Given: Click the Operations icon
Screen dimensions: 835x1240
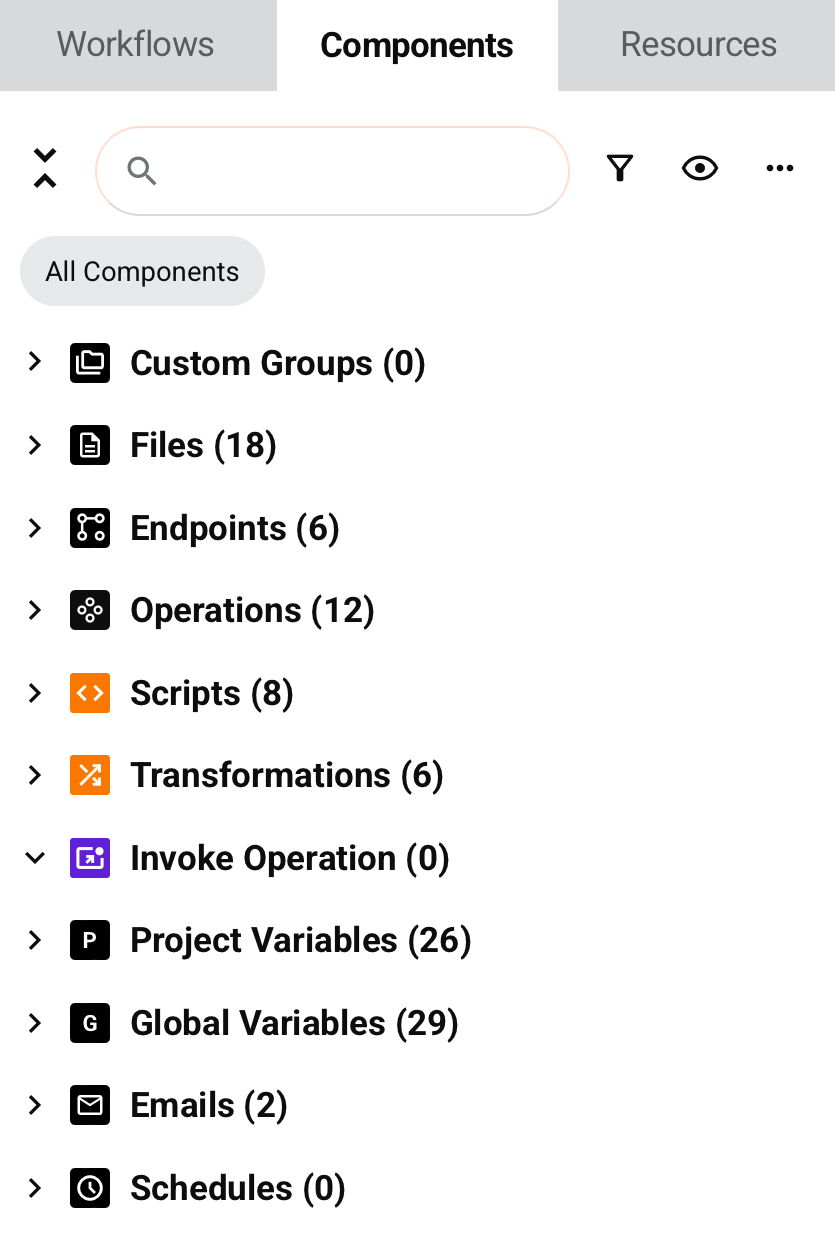Looking at the screenshot, I should (90, 610).
